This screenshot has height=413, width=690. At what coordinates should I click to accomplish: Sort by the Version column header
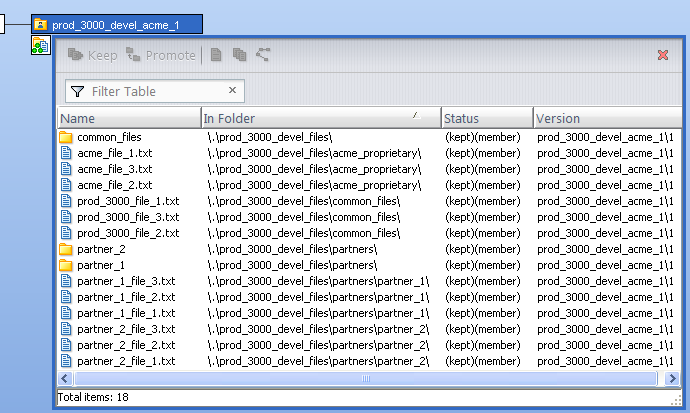600,118
